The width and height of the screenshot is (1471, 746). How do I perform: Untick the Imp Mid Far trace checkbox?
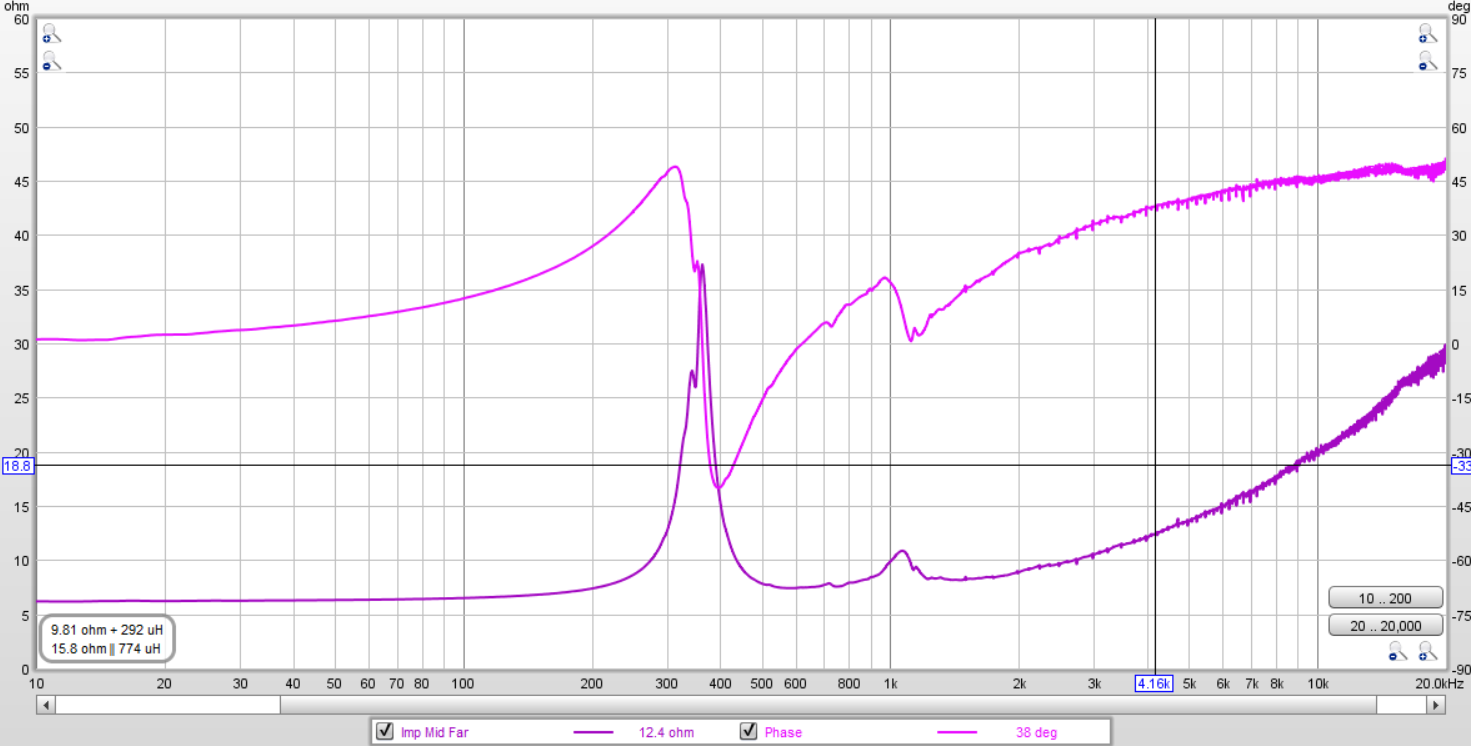[x=384, y=732]
